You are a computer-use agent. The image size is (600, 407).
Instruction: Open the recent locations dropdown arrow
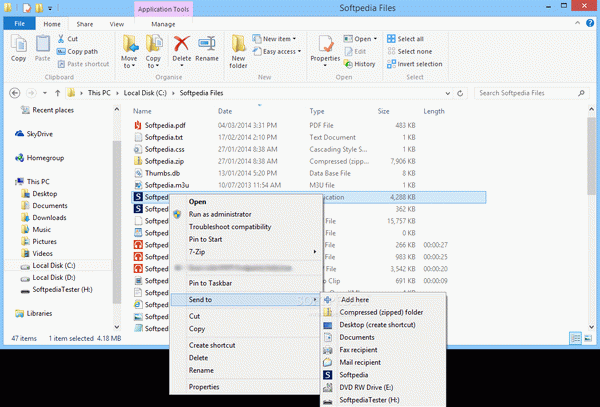click(45, 93)
